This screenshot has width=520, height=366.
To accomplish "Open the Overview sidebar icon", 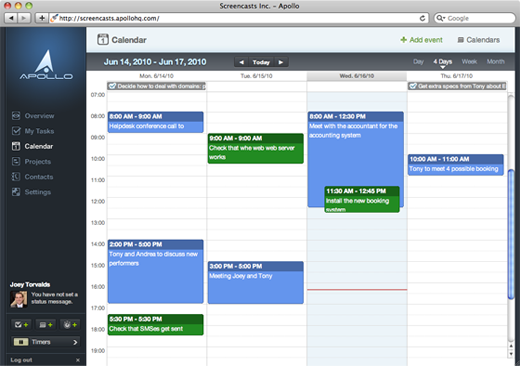I will 16,116.
